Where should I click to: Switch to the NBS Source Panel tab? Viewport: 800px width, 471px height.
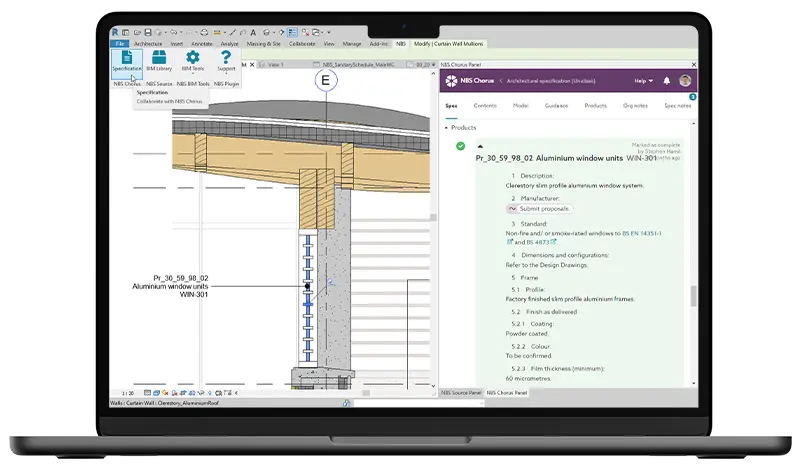pyautogui.click(x=461, y=392)
